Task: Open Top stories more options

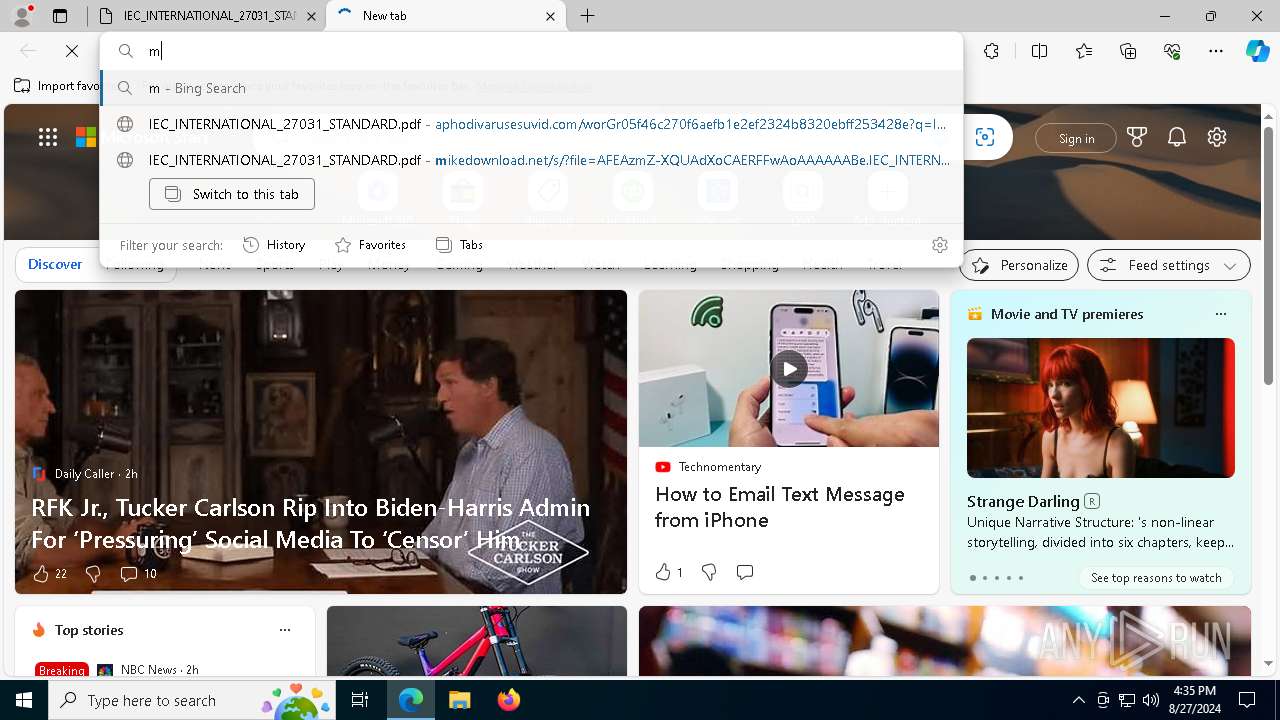Action: [285, 630]
